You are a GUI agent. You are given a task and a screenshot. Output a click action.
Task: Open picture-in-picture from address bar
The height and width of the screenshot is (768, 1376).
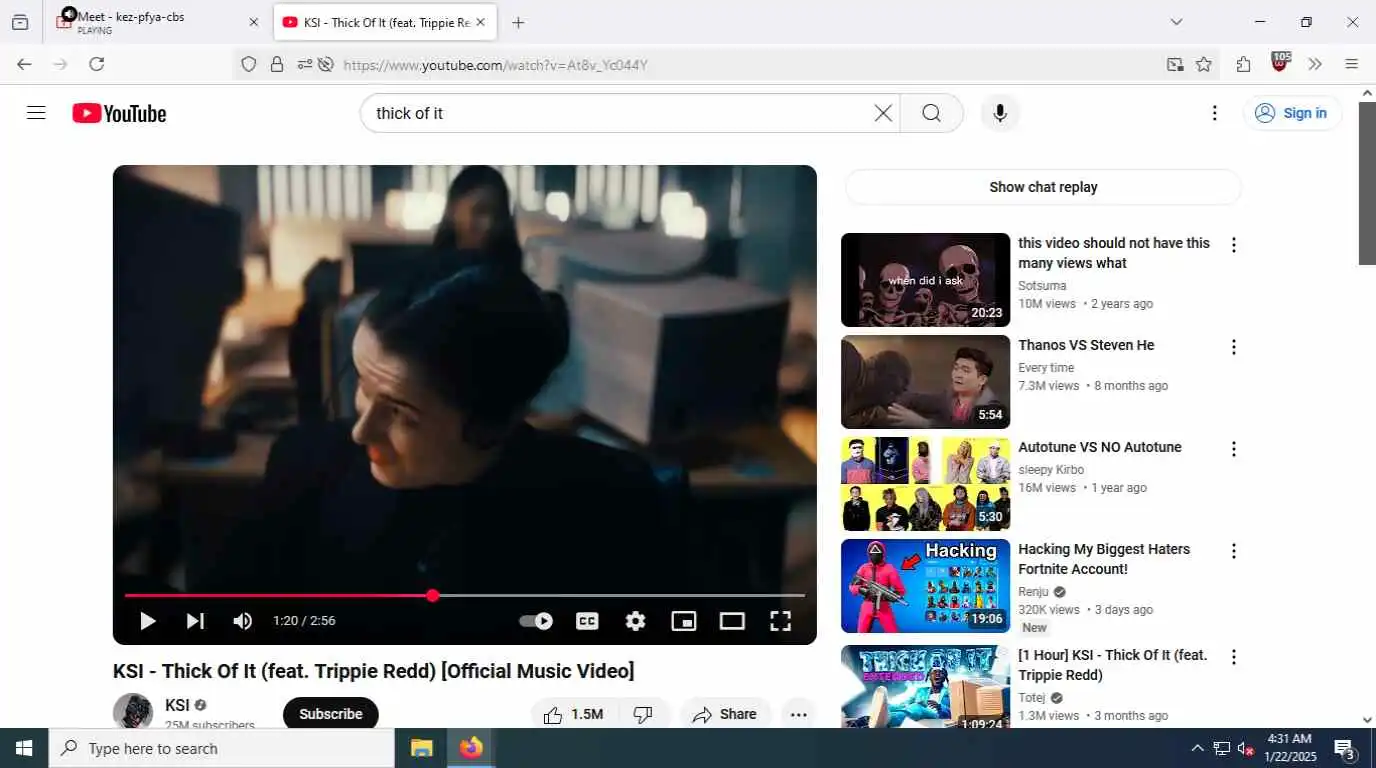pyautogui.click(x=1175, y=65)
